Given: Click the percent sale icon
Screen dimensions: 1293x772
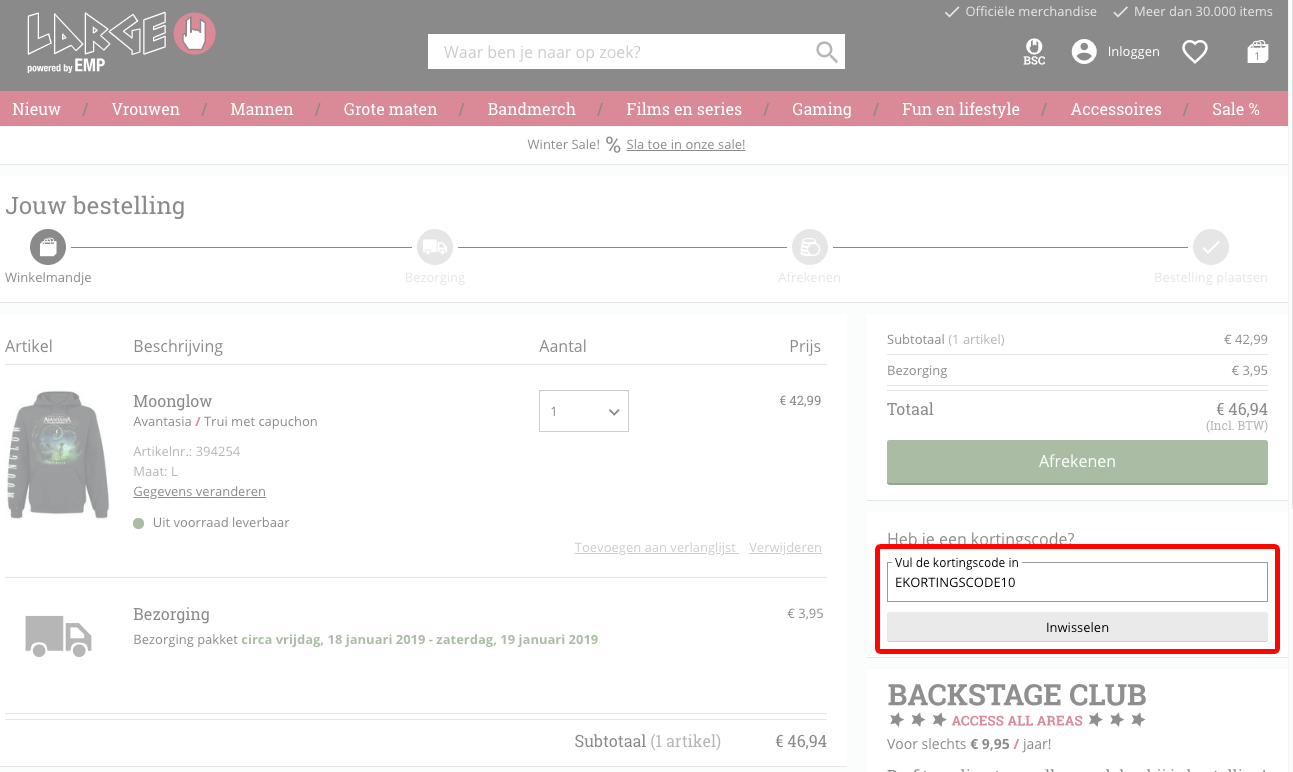Looking at the screenshot, I should (x=613, y=145).
